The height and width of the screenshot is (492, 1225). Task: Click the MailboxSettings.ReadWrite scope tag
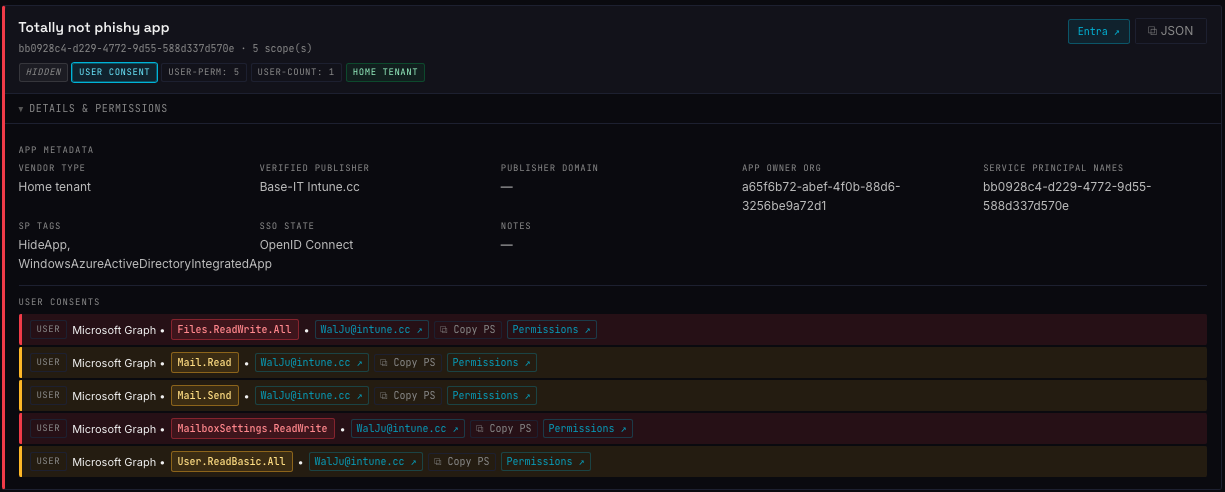[x=253, y=428]
